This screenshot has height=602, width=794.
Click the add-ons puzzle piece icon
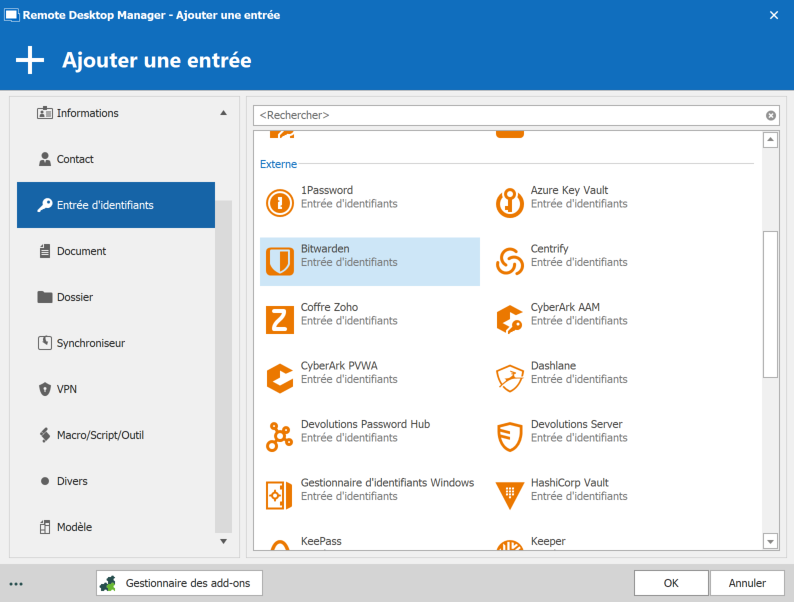click(x=108, y=583)
